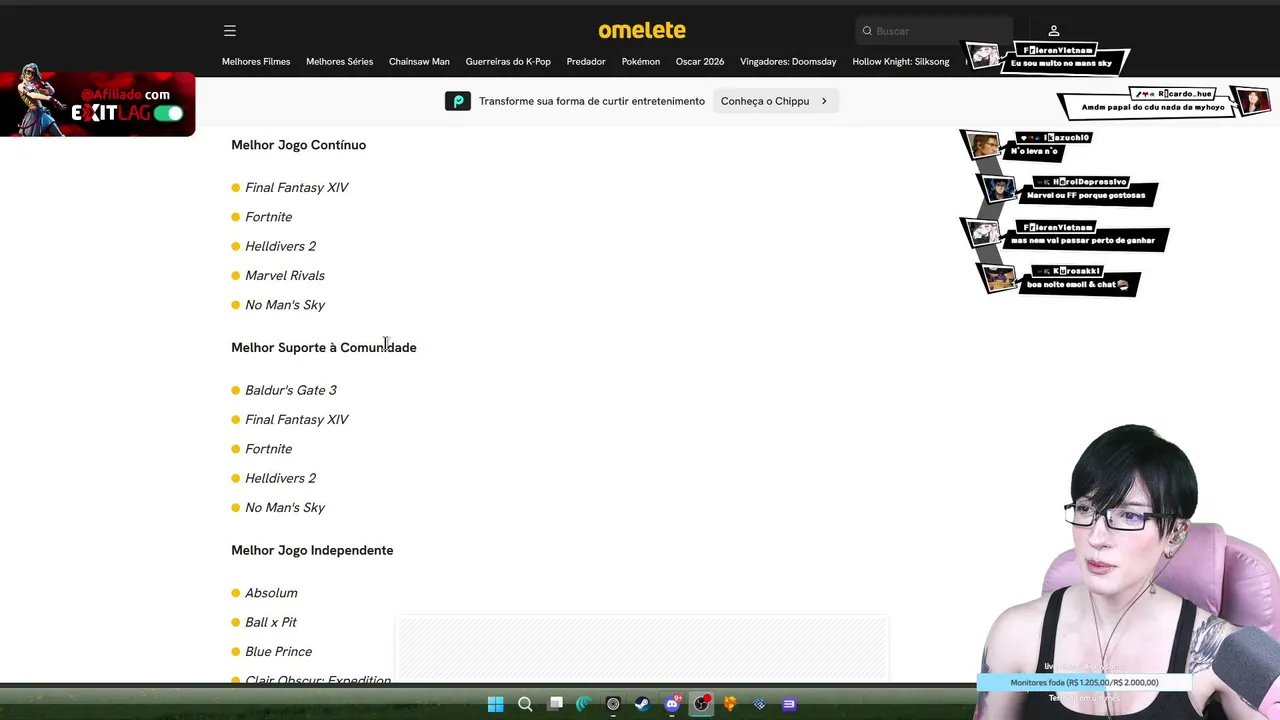Open Vingadores: Doomsday nav item
1280x720 pixels.
788,62
